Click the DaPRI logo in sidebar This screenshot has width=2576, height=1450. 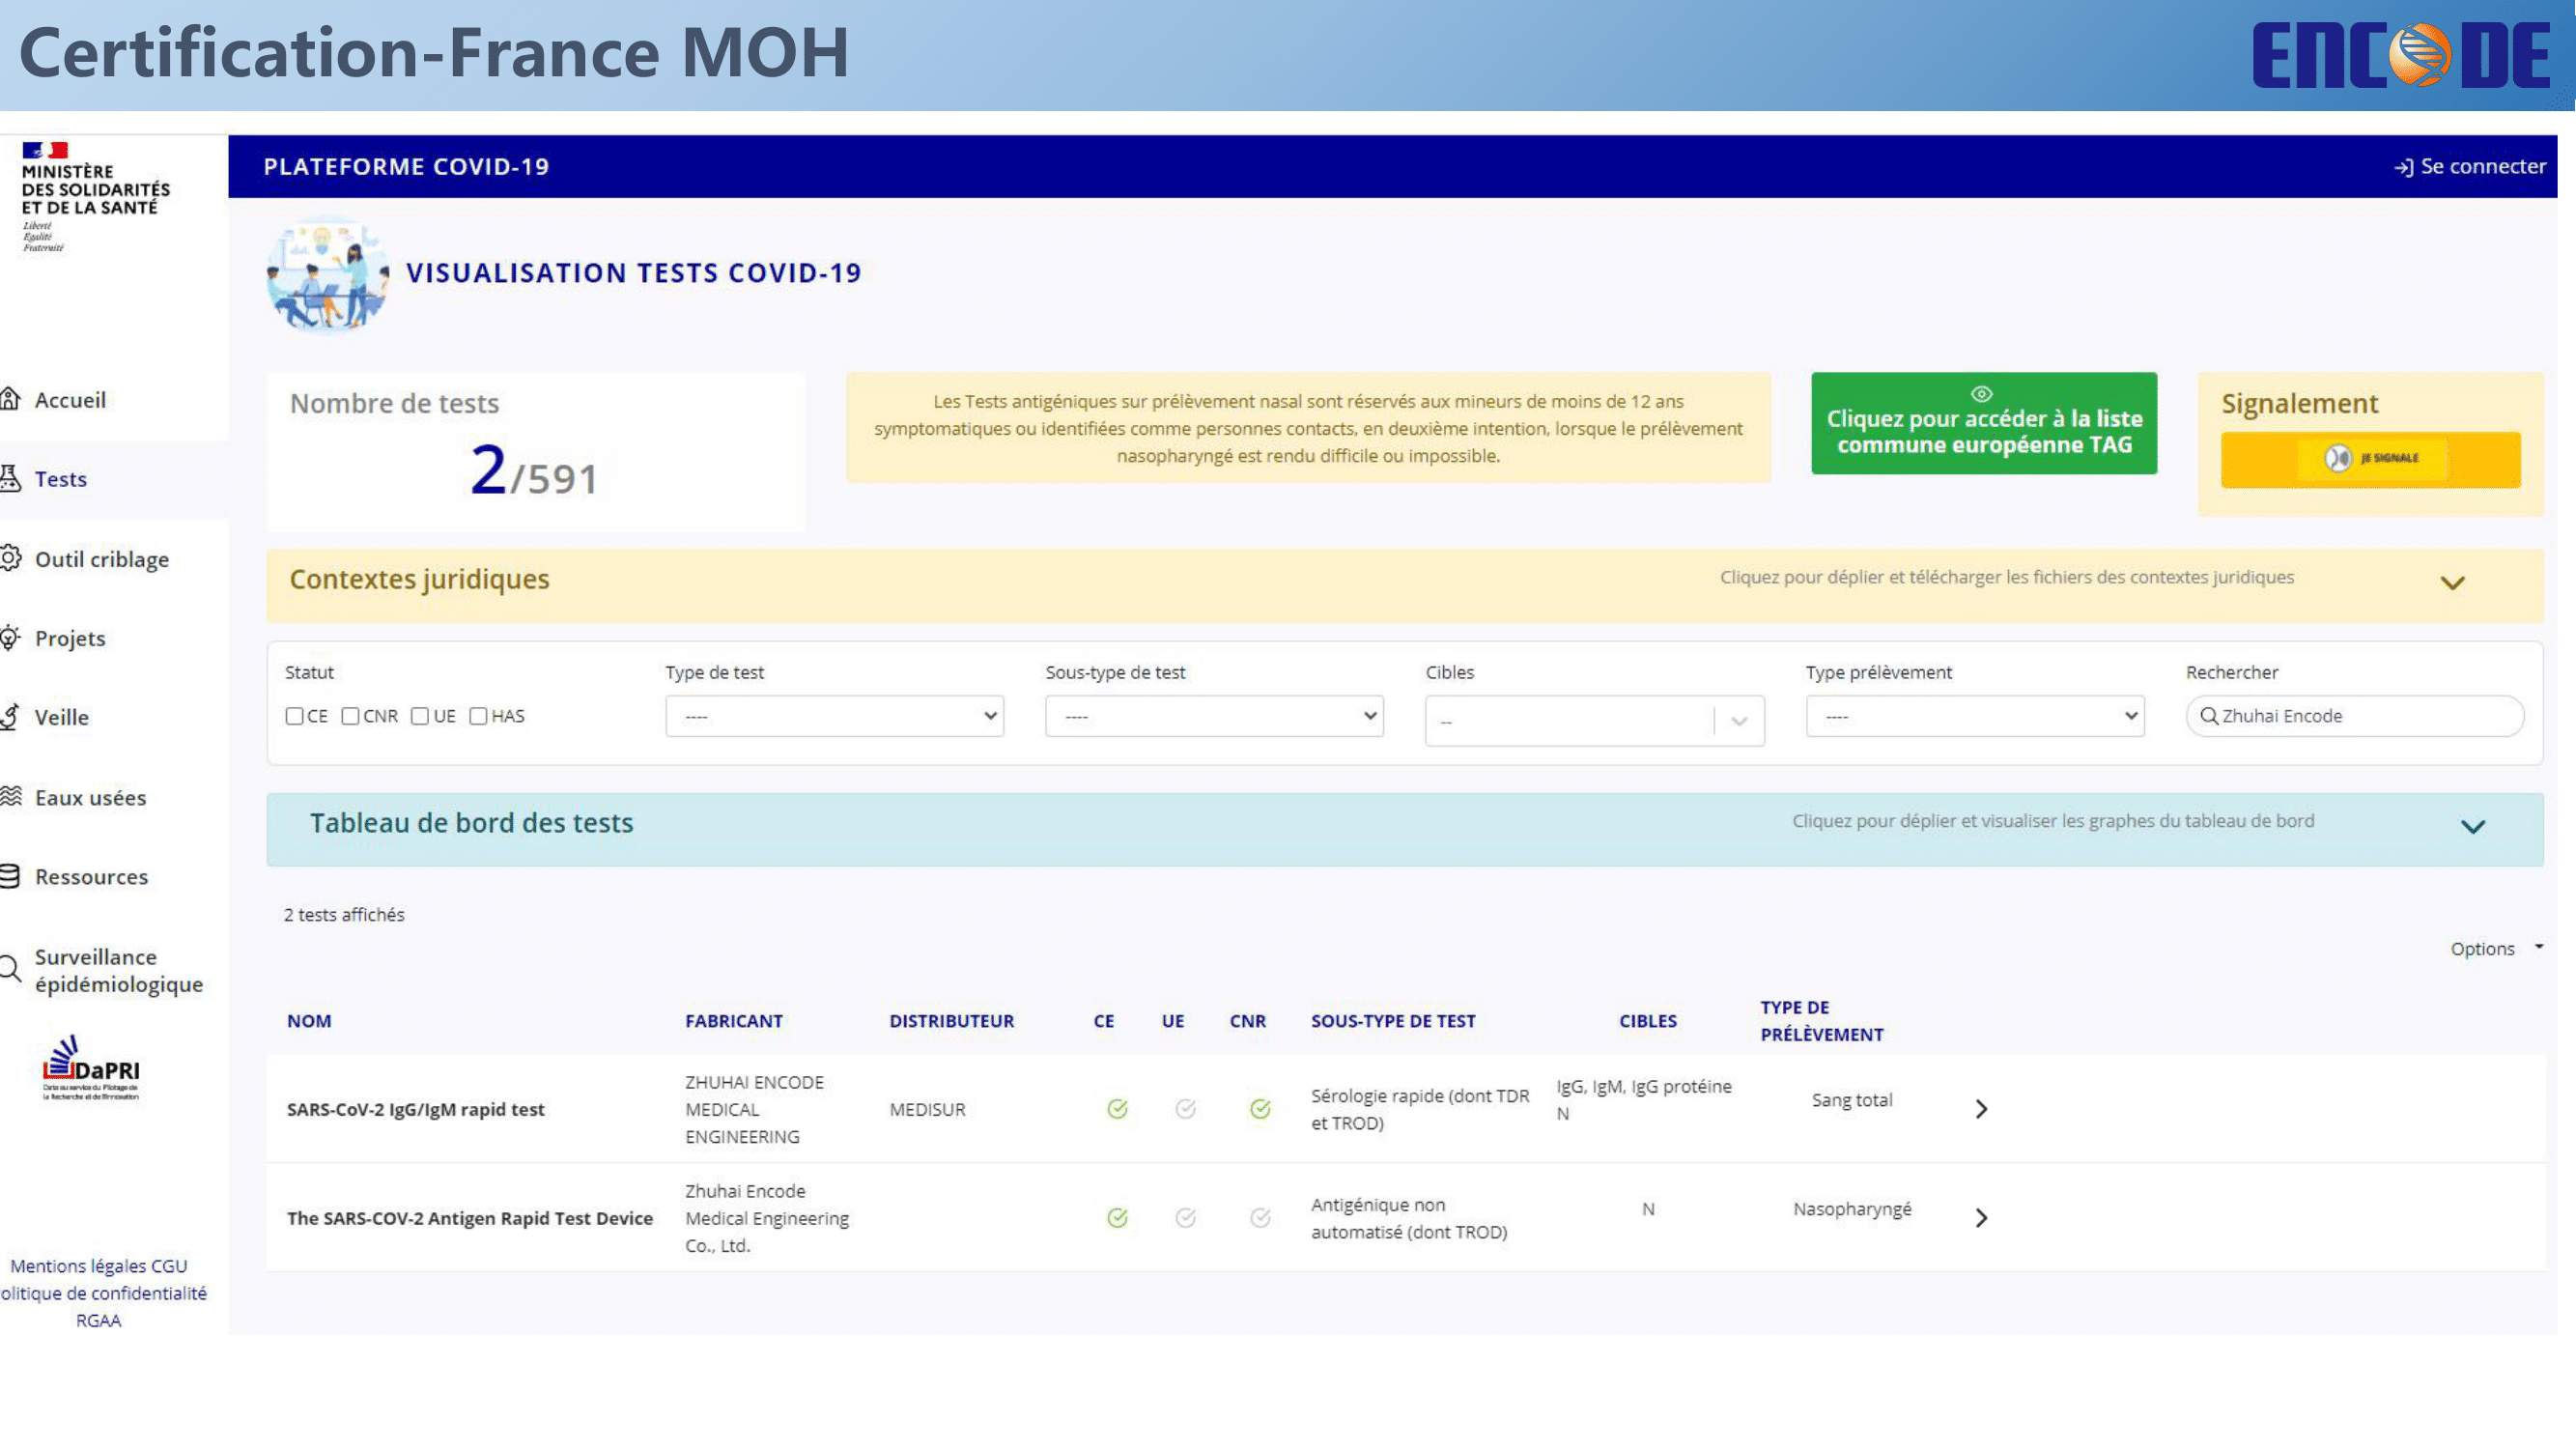91,1068
